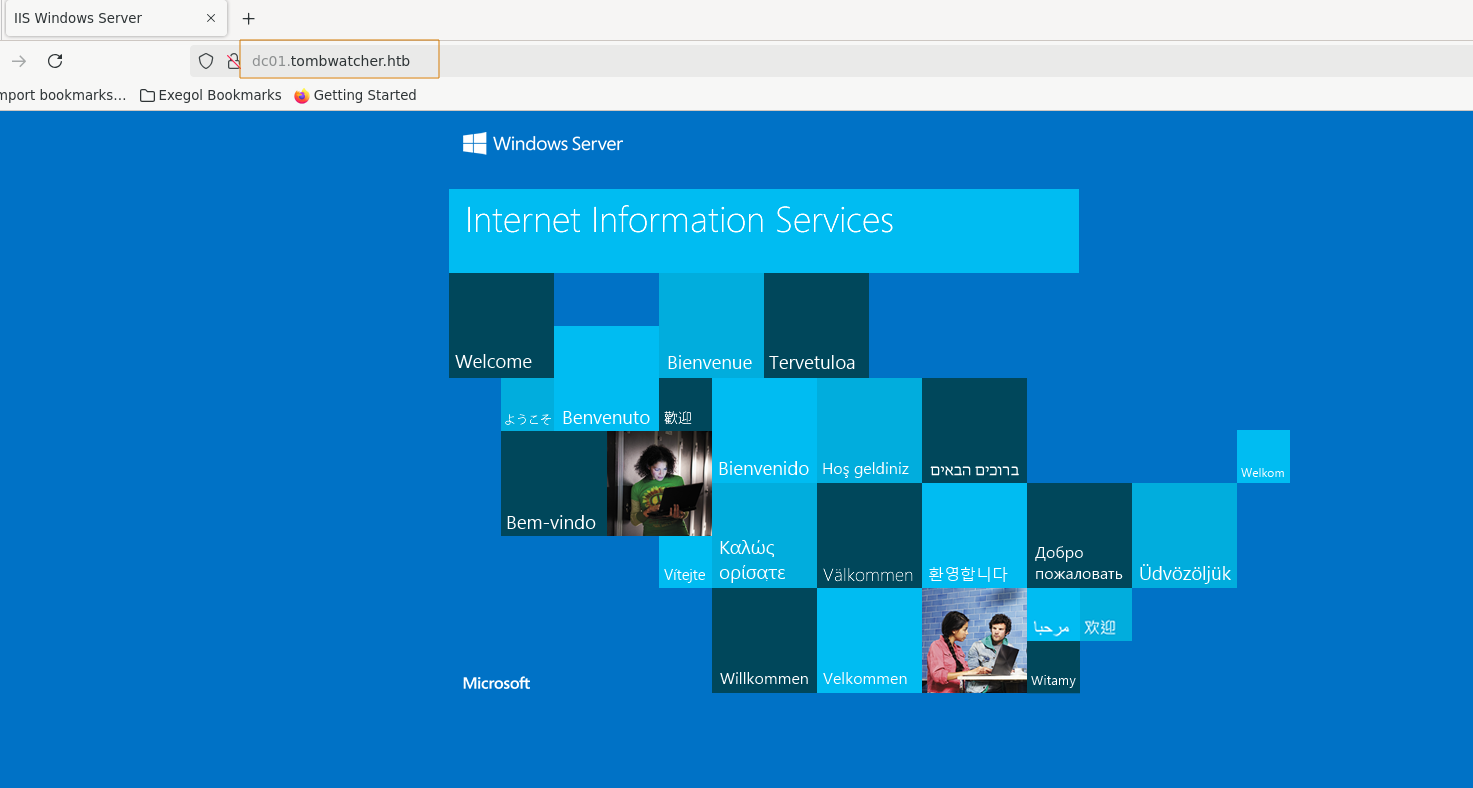Image resolution: width=1473 pixels, height=788 pixels.
Task: Select the Üdvözöljük tile
Action: tap(1184, 535)
